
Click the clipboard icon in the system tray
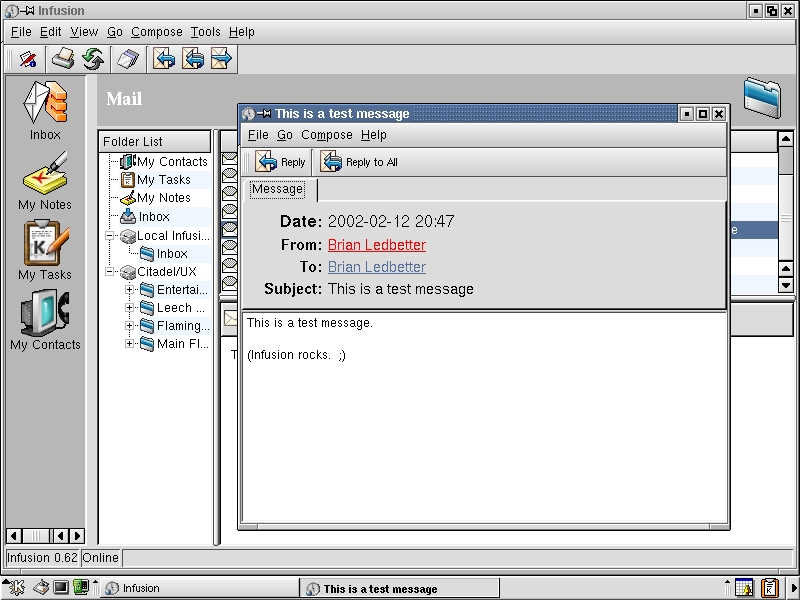pos(769,588)
